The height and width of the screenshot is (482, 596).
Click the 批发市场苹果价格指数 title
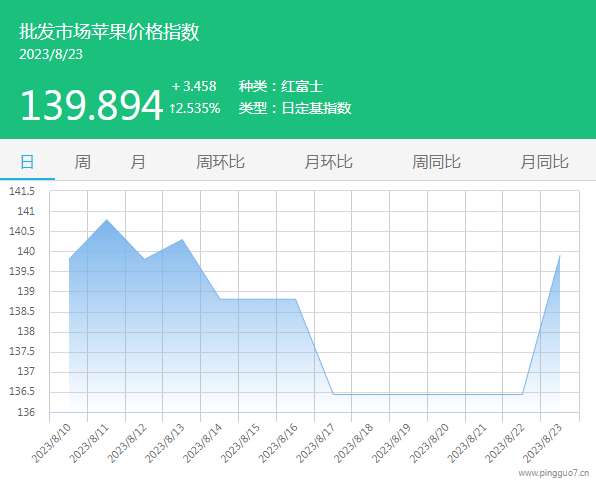pyautogui.click(x=109, y=32)
